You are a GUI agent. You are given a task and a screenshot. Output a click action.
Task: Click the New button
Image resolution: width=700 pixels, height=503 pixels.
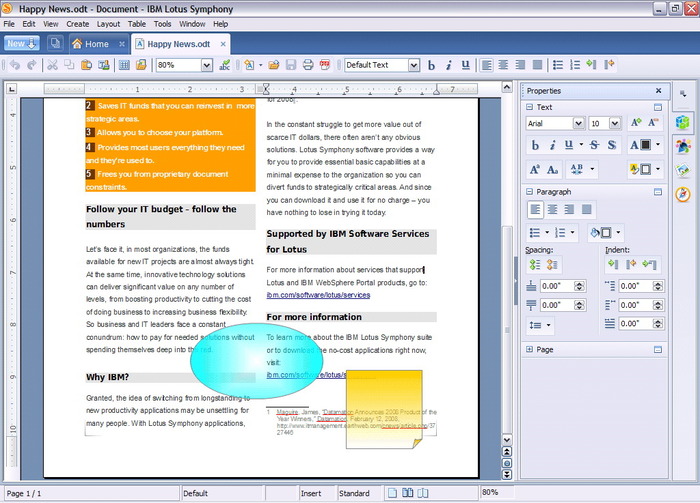[19, 43]
